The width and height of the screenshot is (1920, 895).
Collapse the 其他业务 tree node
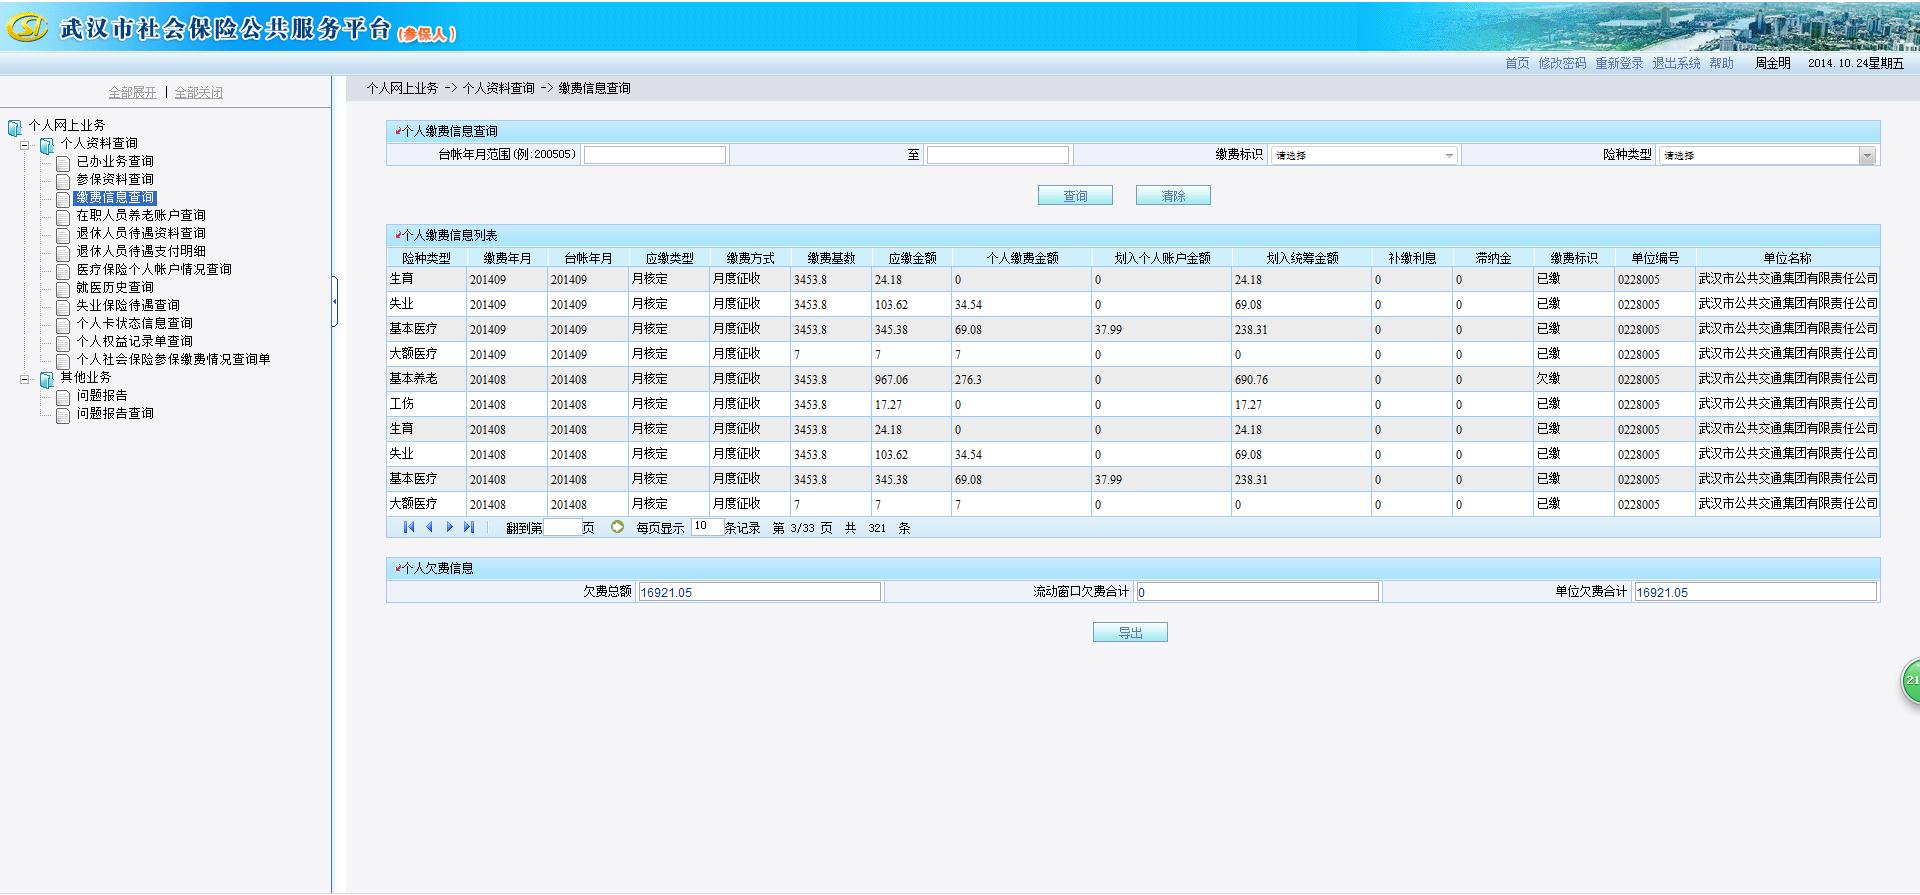(x=25, y=379)
